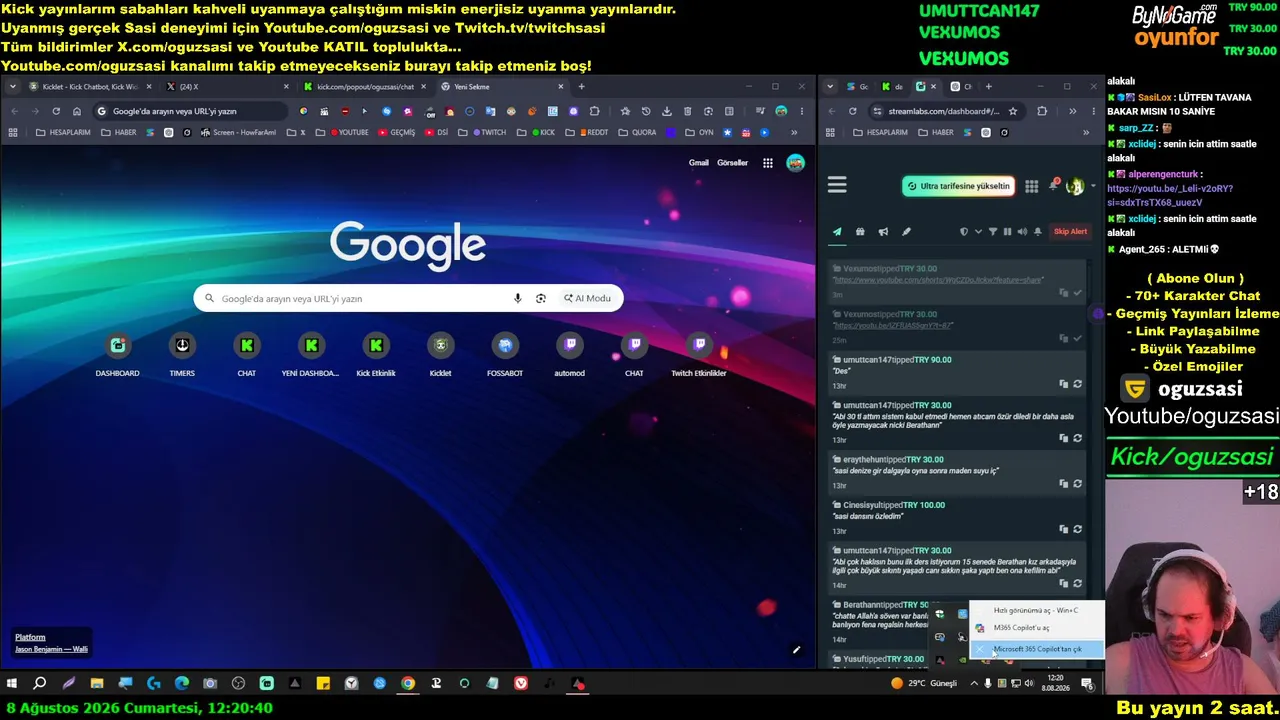Pause the Streamlabs alert queue
Screen dimensions: 1280x720
pyautogui.click(x=1007, y=232)
